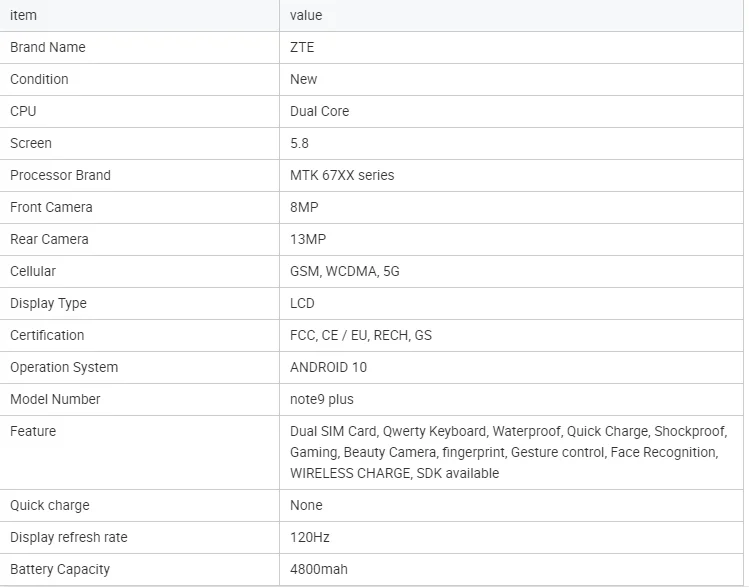Image resolution: width=749 pixels, height=587 pixels.
Task: Click the 'Quick charge' label
Action: (50, 505)
